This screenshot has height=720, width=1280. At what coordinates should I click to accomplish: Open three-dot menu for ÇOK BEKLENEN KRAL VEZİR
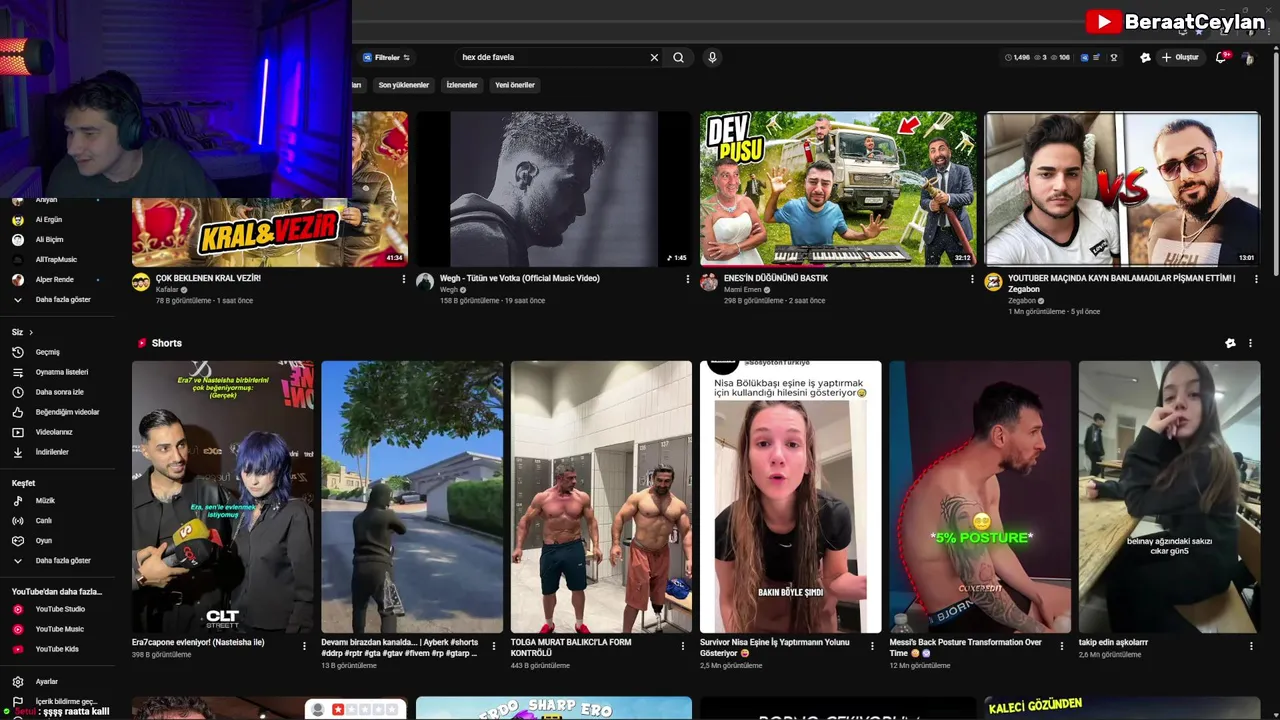[404, 279]
